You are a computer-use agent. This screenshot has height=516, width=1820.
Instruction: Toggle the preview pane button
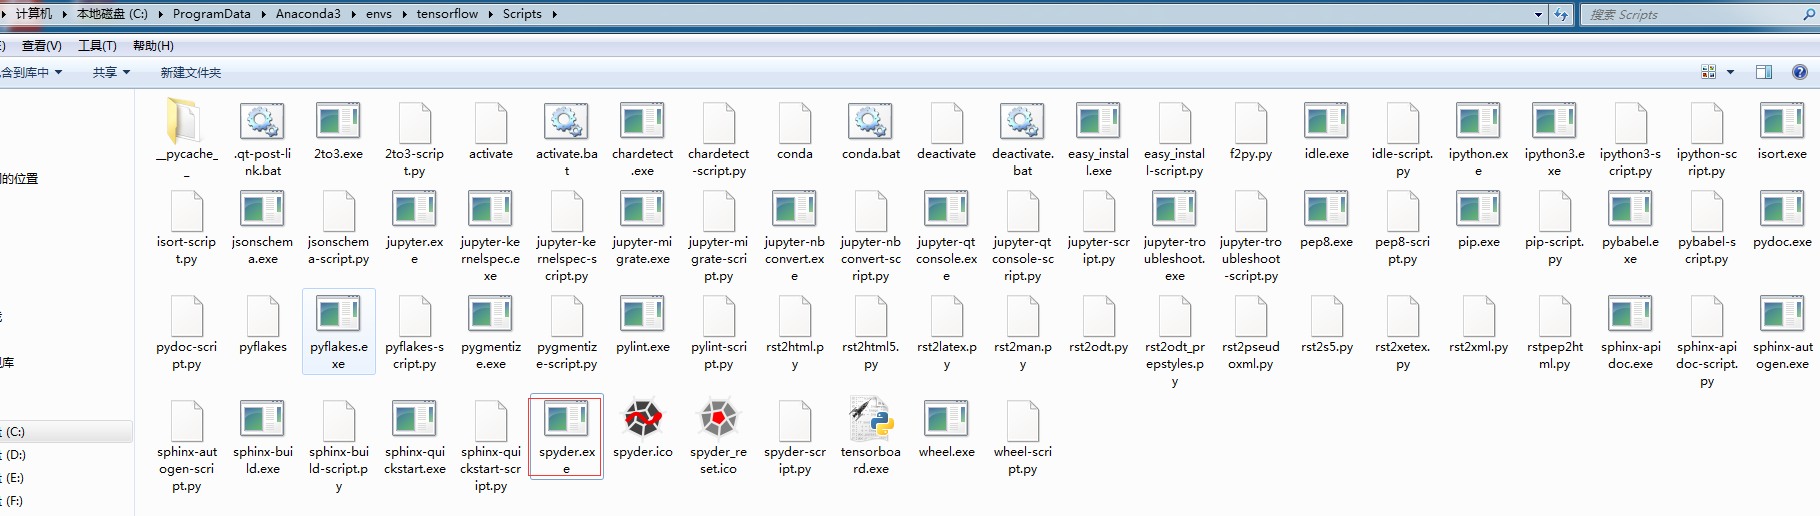[x=1764, y=72]
